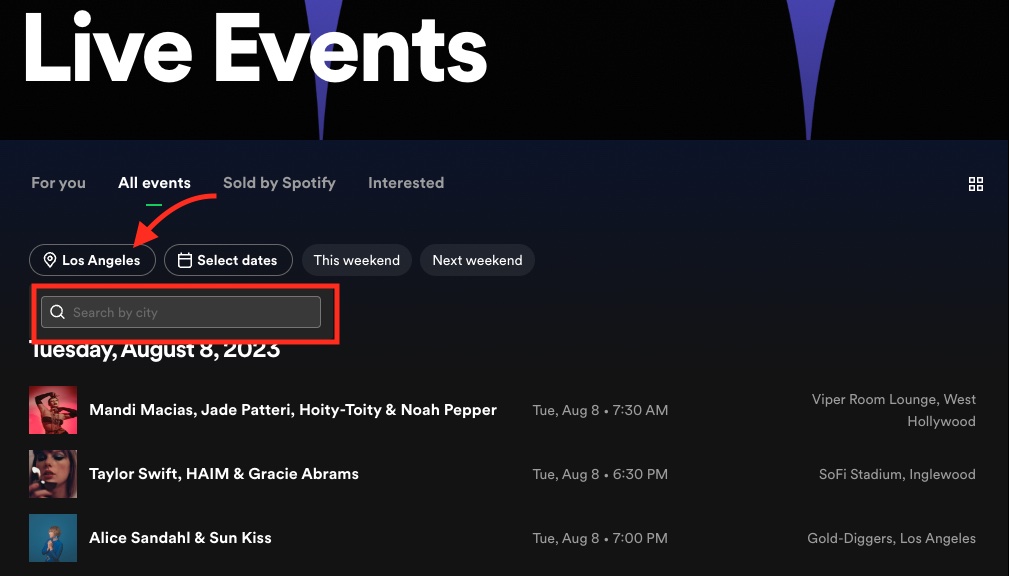The width and height of the screenshot is (1009, 576).
Task: Open the Alice Sandahl & Sun Kiss event
Action: (x=180, y=537)
